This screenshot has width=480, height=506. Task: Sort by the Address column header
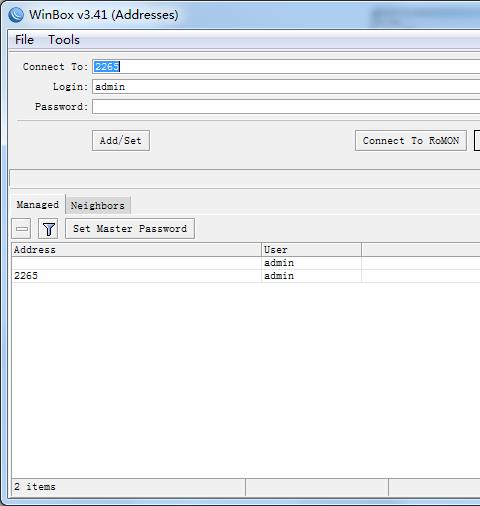pyautogui.click(x=136, y=250)
